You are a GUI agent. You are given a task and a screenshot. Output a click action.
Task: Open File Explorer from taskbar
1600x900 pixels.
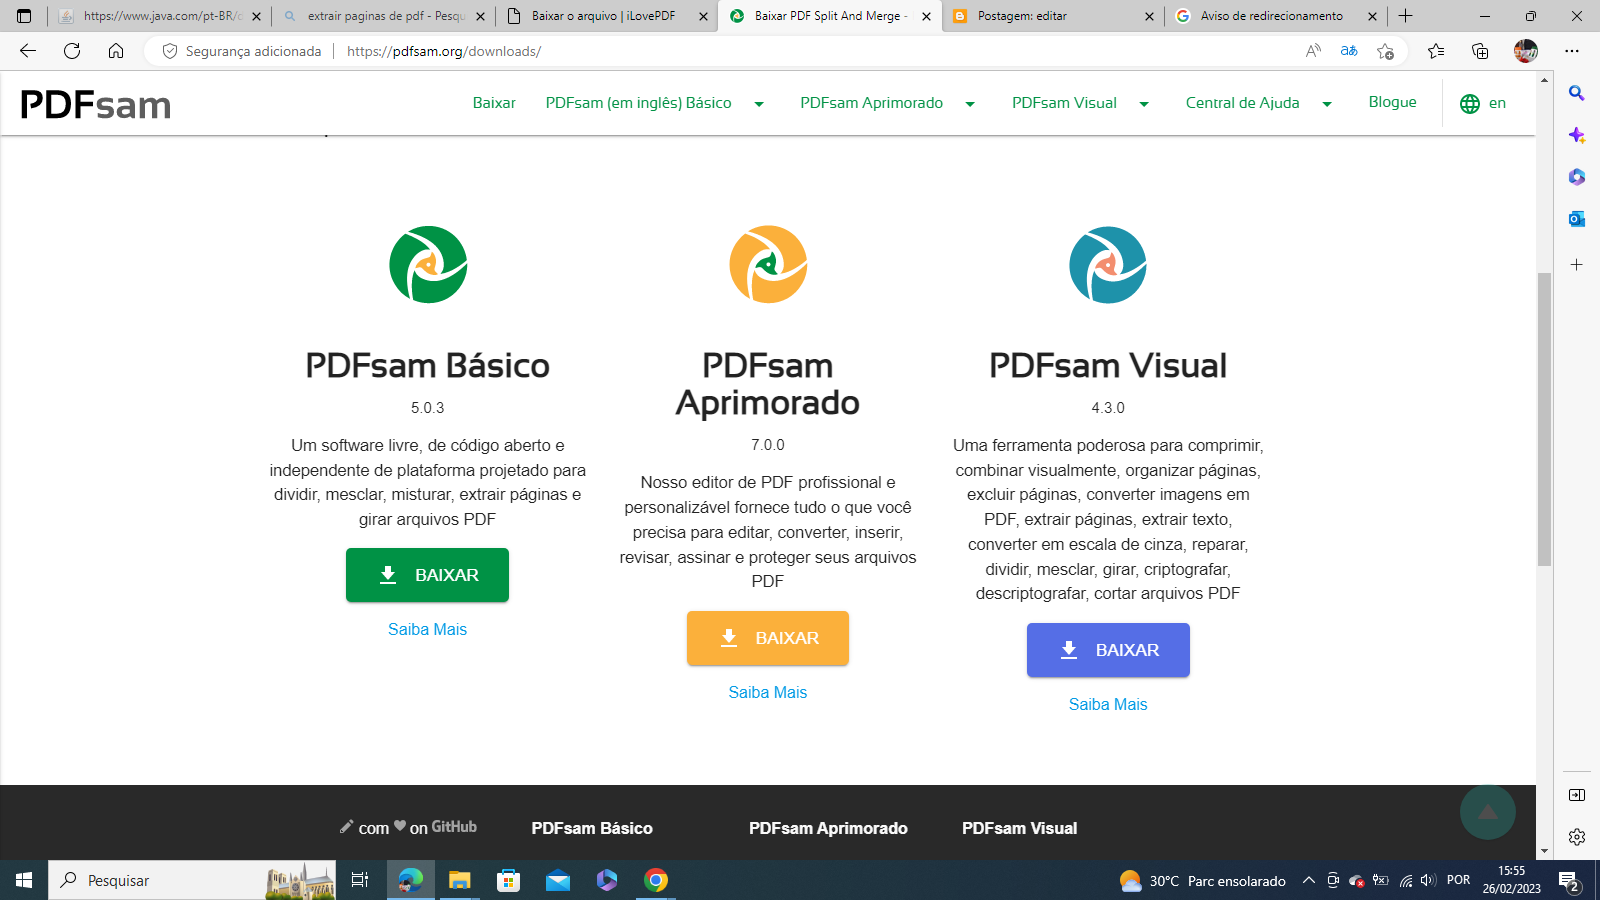click(459, 880)
